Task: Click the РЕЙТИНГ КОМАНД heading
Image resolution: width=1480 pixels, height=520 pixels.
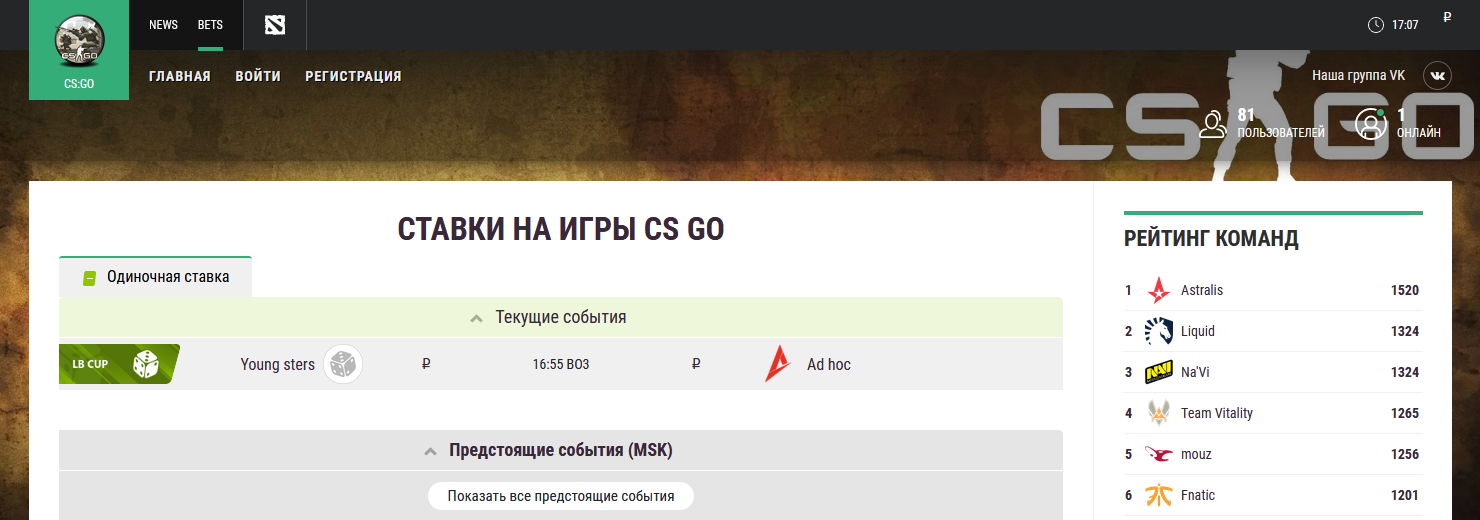Action: tap(1211, 238)
